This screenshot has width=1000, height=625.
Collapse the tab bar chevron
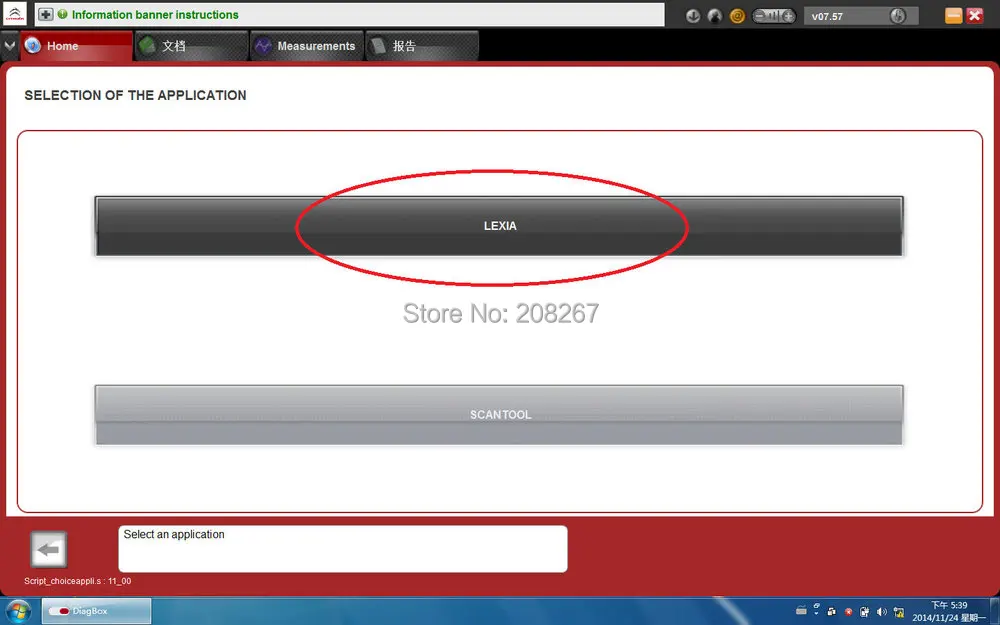tap(10, 46)
